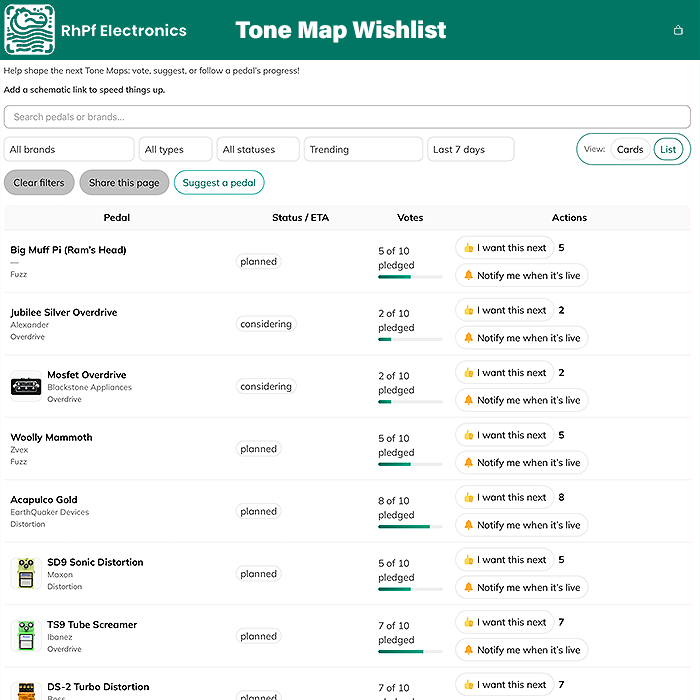Vote thumbs up for Woolly Mammoth
This screenshot has height=700, width=700.
tap(503, 435)
